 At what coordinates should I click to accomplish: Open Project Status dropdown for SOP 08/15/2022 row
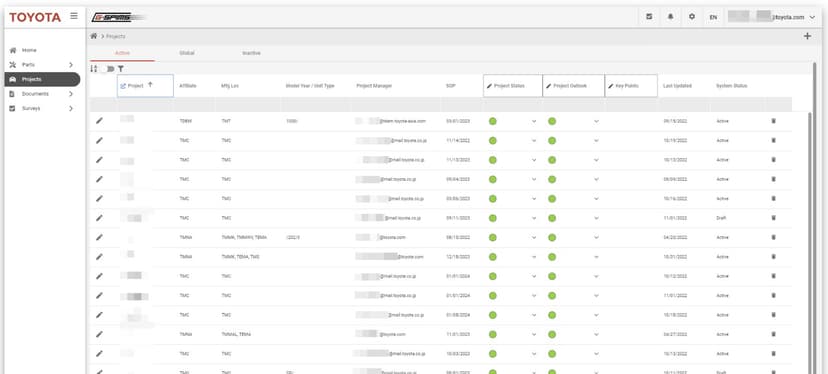[534, 238]
